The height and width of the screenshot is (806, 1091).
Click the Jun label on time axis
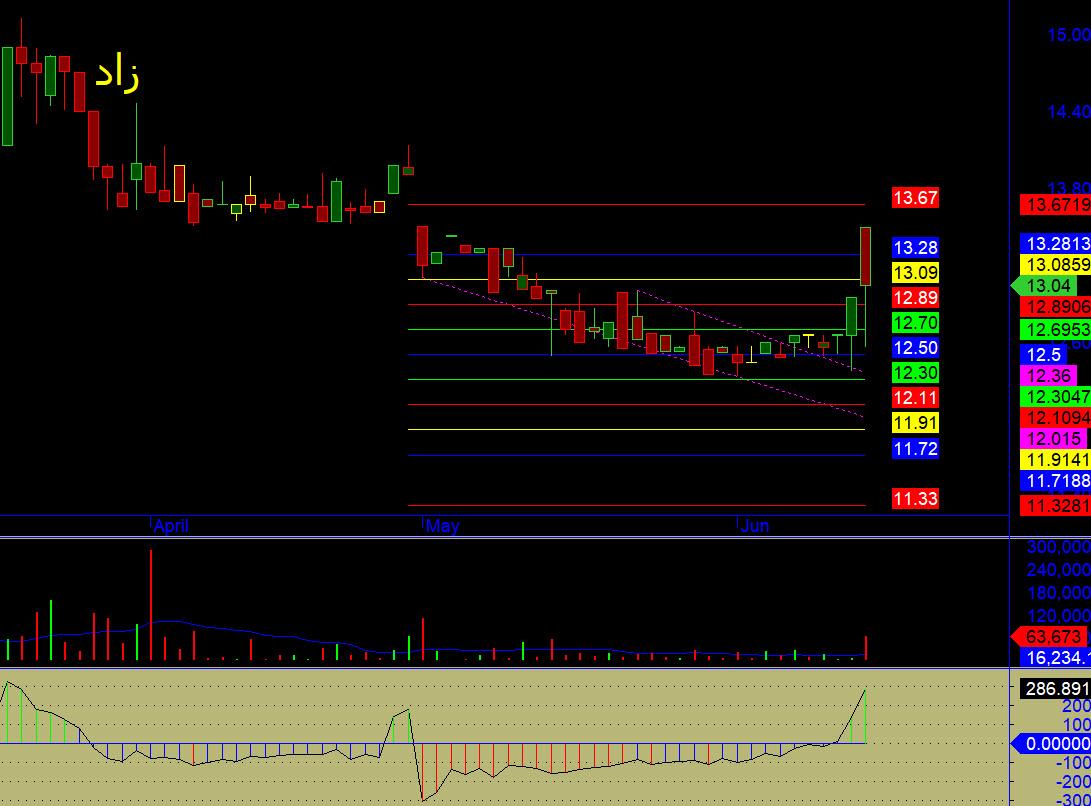[754, 526]
